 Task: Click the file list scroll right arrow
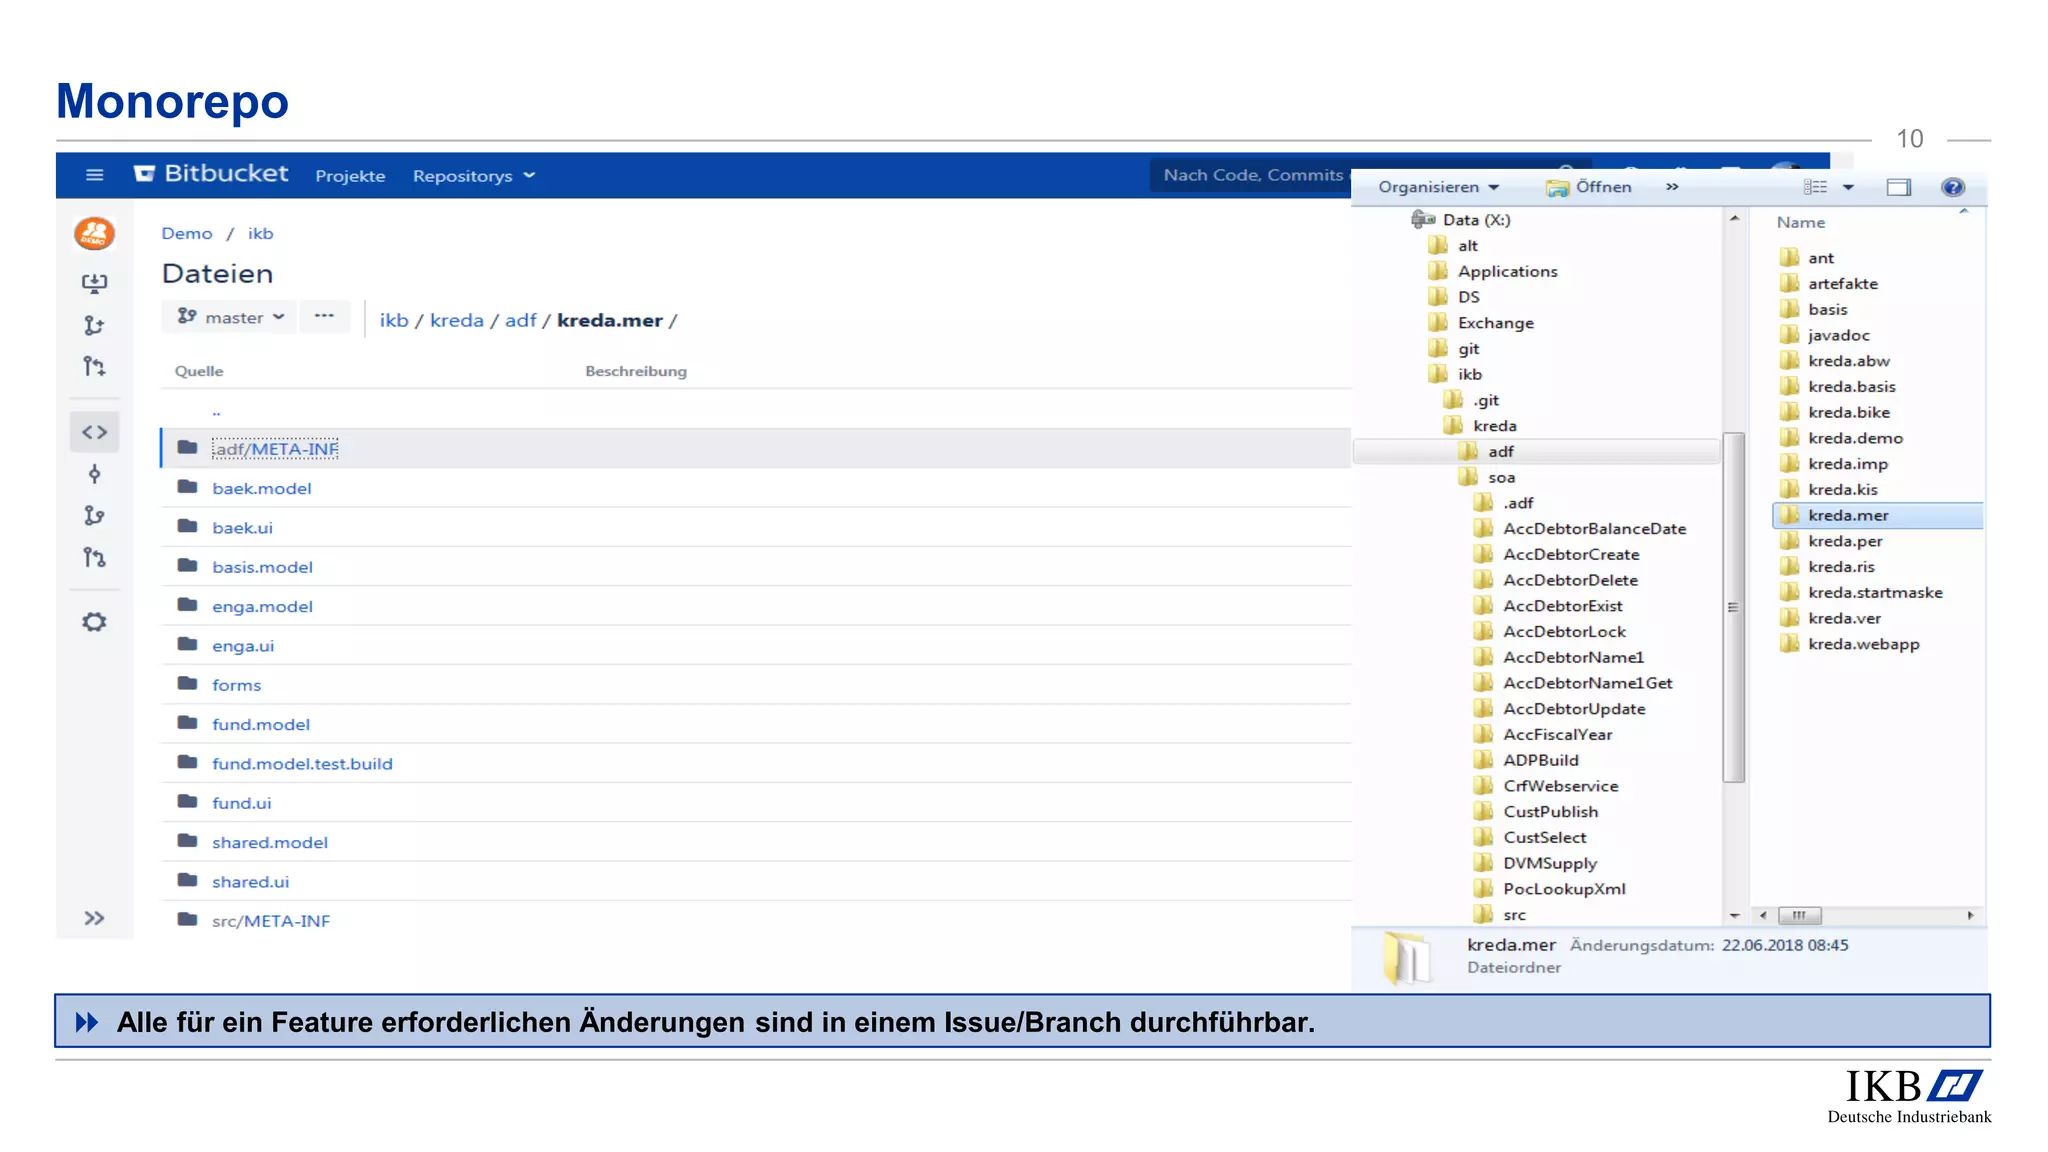pos(1970,915)
